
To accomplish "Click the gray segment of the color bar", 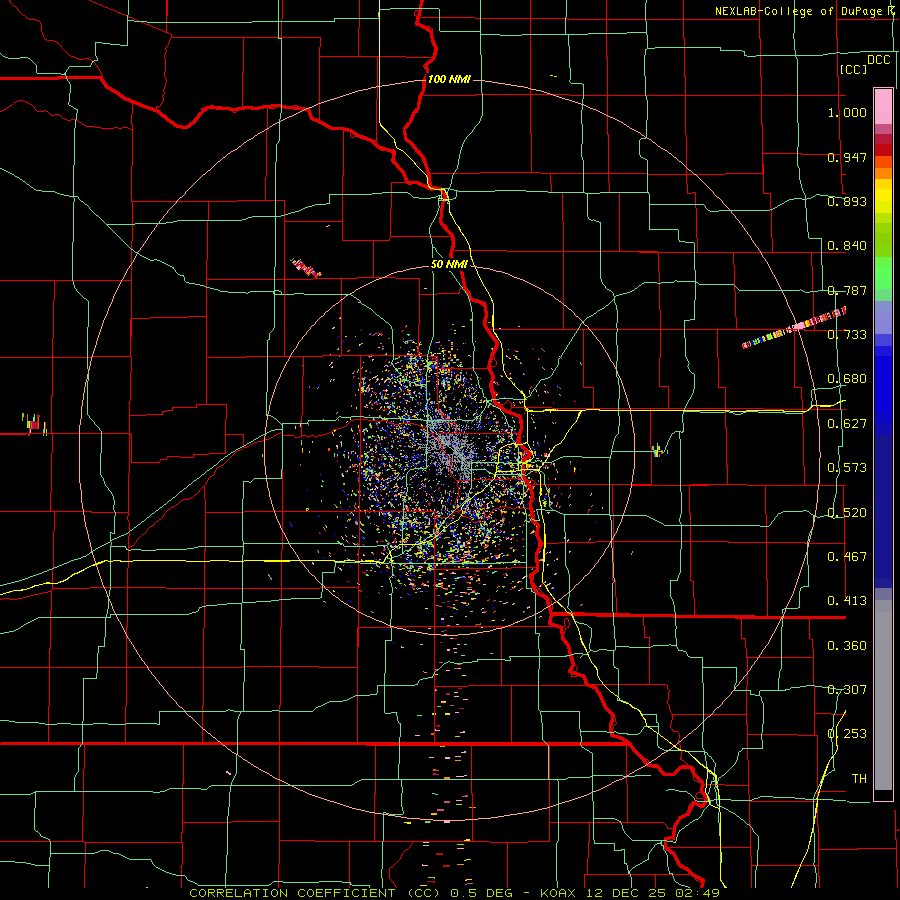I will (x=883, y=695).
